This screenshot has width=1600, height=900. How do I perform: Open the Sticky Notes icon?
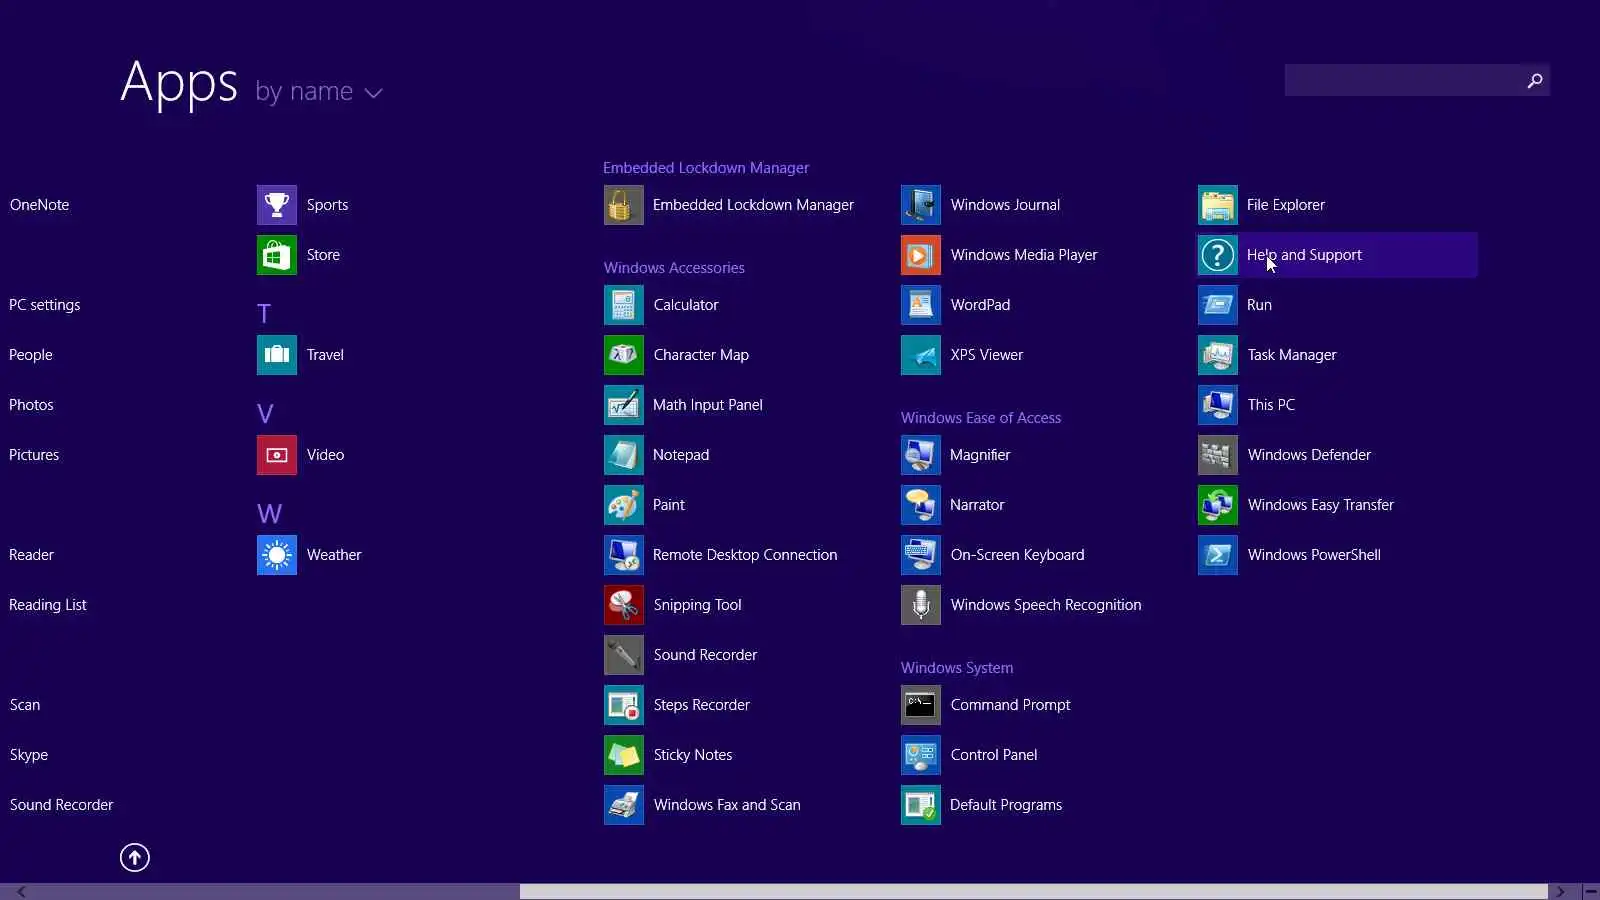tap(624, 755)
